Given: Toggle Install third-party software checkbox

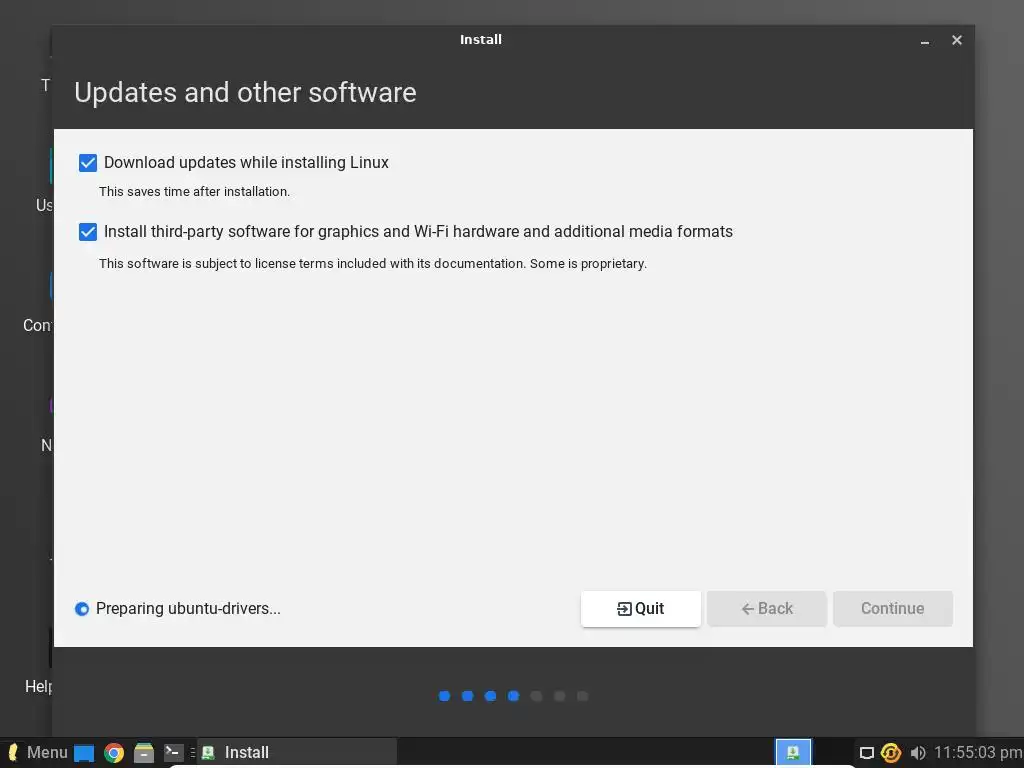Looking at the screenshot, I should click(x=88, y=232).
